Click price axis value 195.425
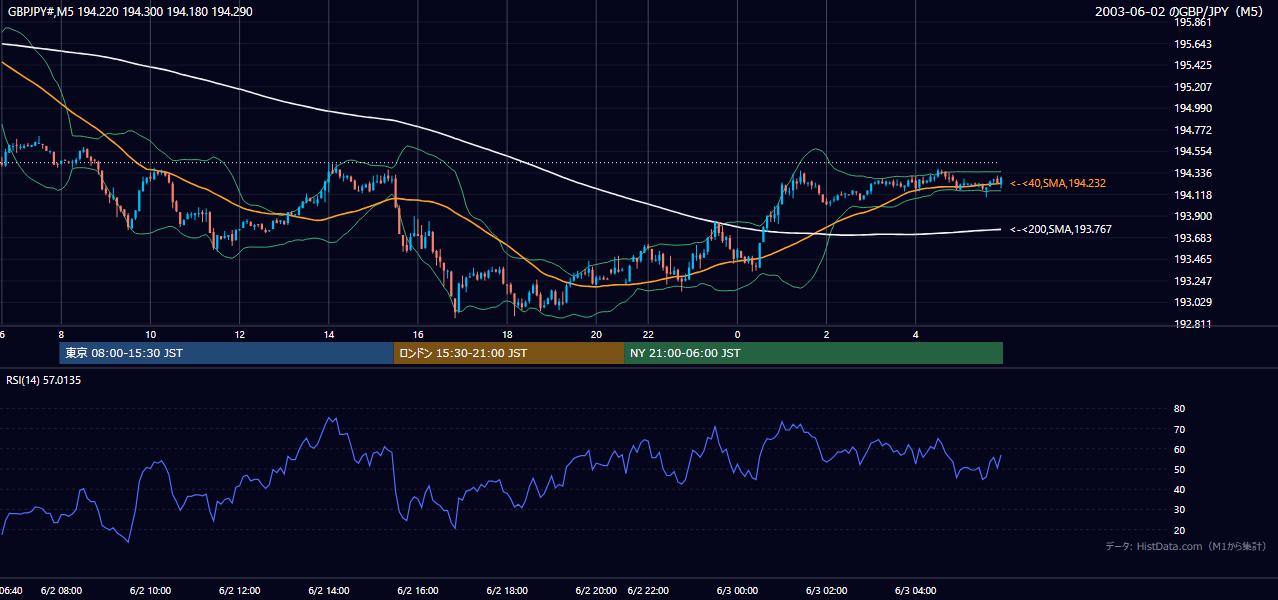The width and height of the screenshot is (1278, 600). (x=1193, y=65)
